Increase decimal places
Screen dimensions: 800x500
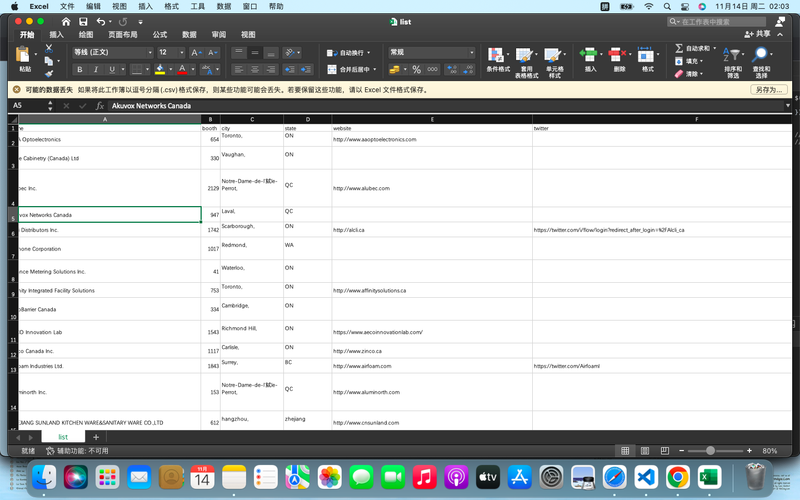452,69
